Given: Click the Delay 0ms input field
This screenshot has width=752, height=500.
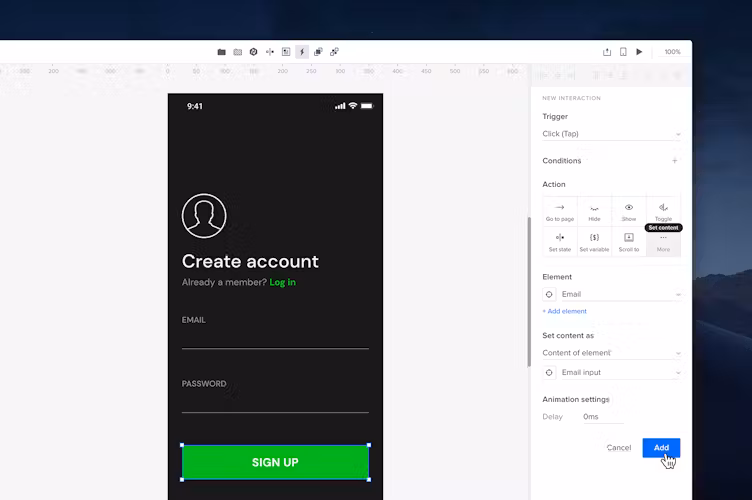Looking at the screenshot, I should tap(603, 417).
